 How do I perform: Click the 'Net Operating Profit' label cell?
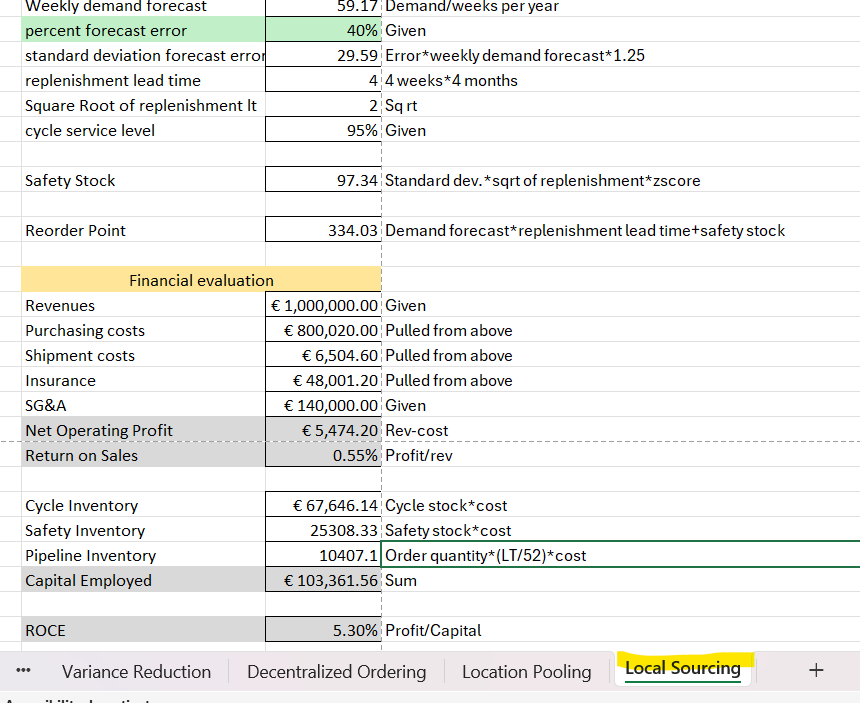pos(143,430)
